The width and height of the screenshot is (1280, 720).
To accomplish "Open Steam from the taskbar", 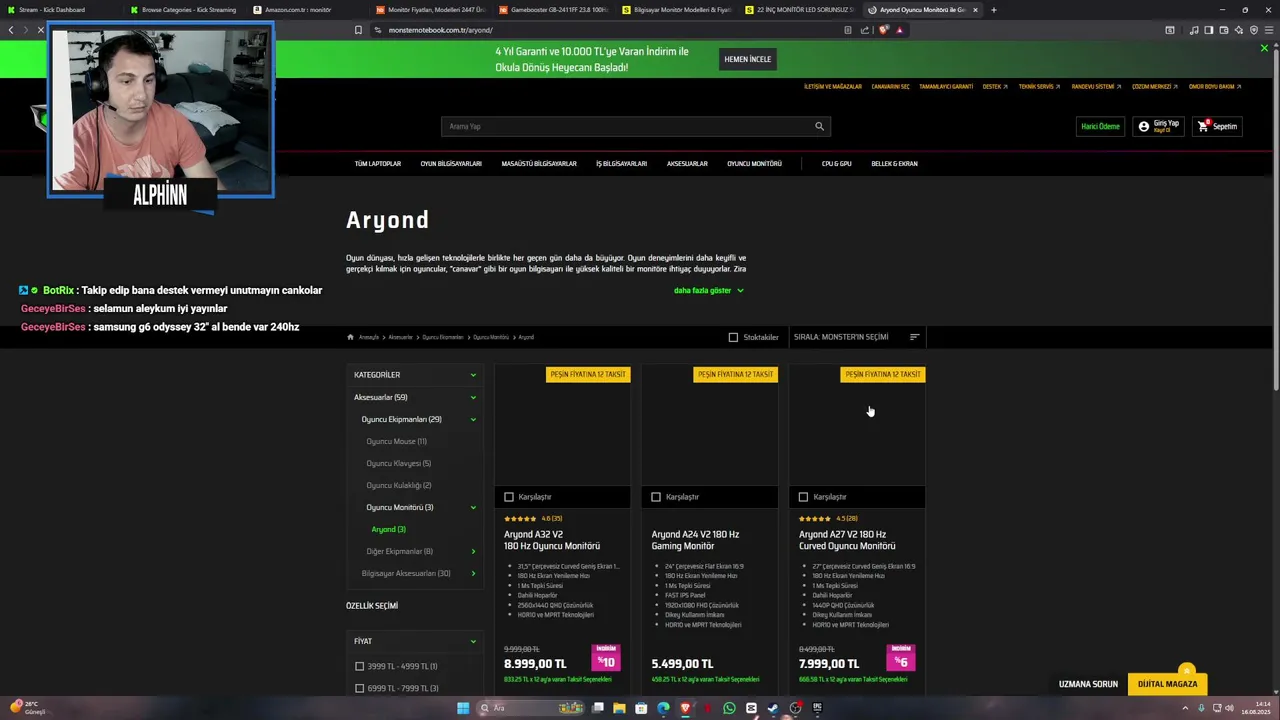I will (773, 708).
